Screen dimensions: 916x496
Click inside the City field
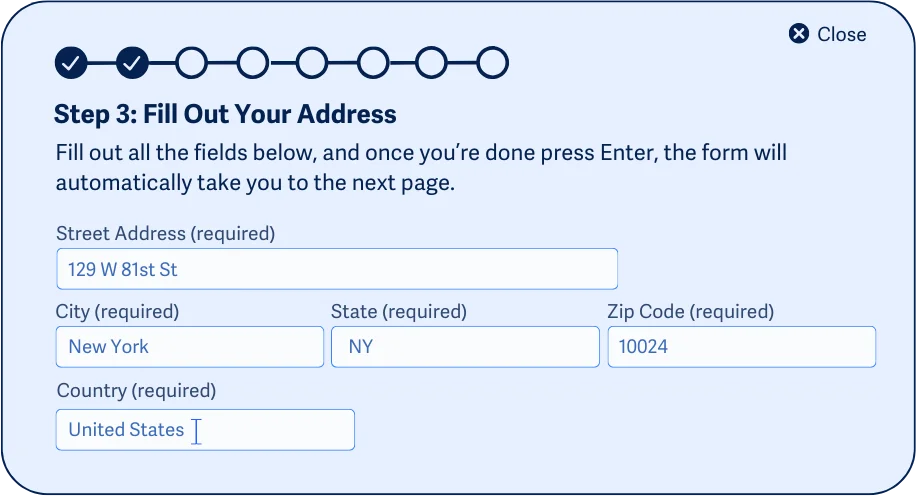(190, 347)
